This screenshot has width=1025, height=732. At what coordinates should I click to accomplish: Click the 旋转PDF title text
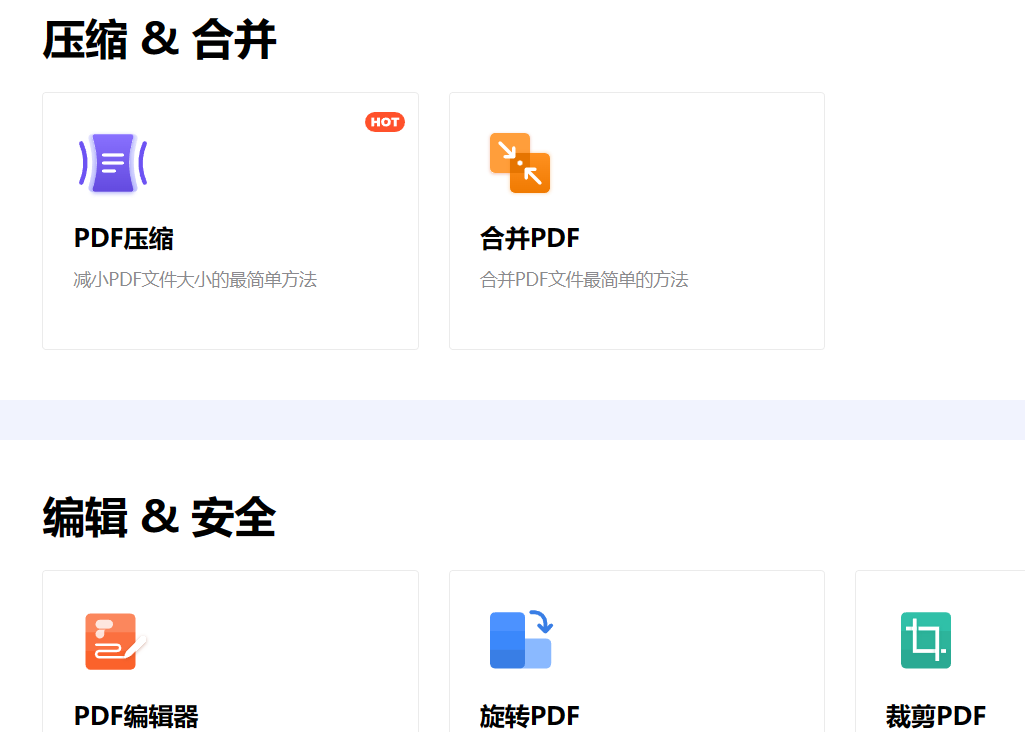tap(529, 715)
